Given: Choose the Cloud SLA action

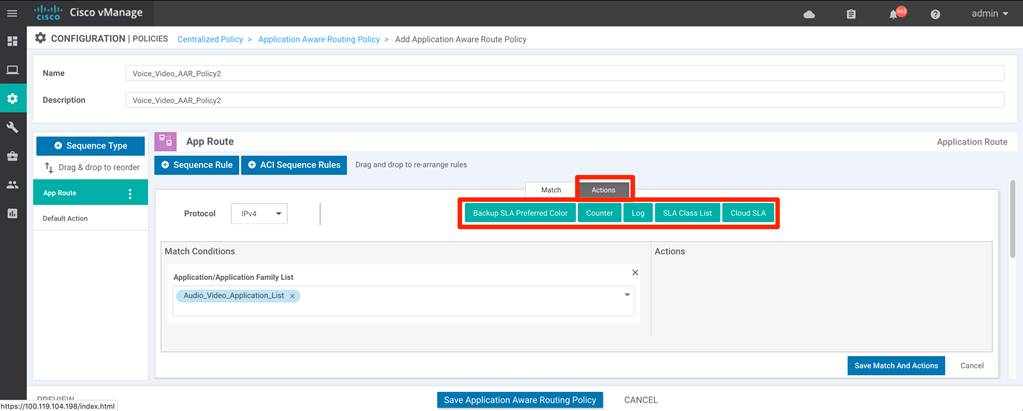Looking at the screenshot, I should [748, 213].
